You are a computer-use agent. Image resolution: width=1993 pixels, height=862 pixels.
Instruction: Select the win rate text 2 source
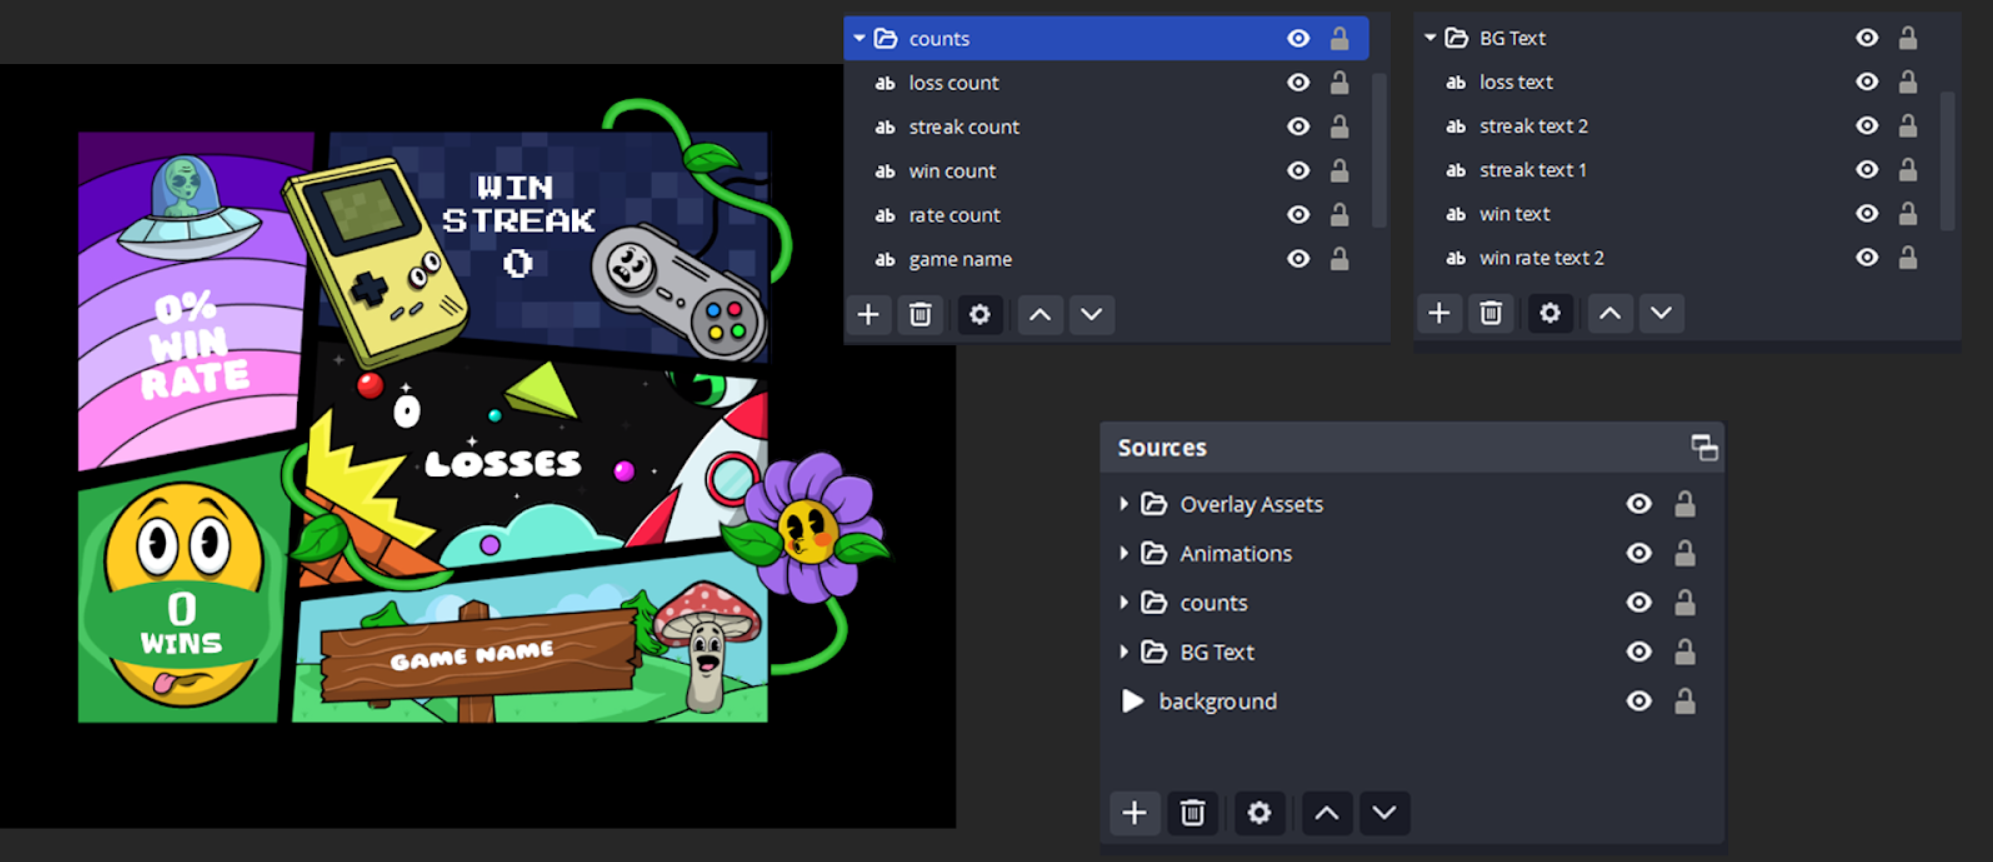(1541, 258)
